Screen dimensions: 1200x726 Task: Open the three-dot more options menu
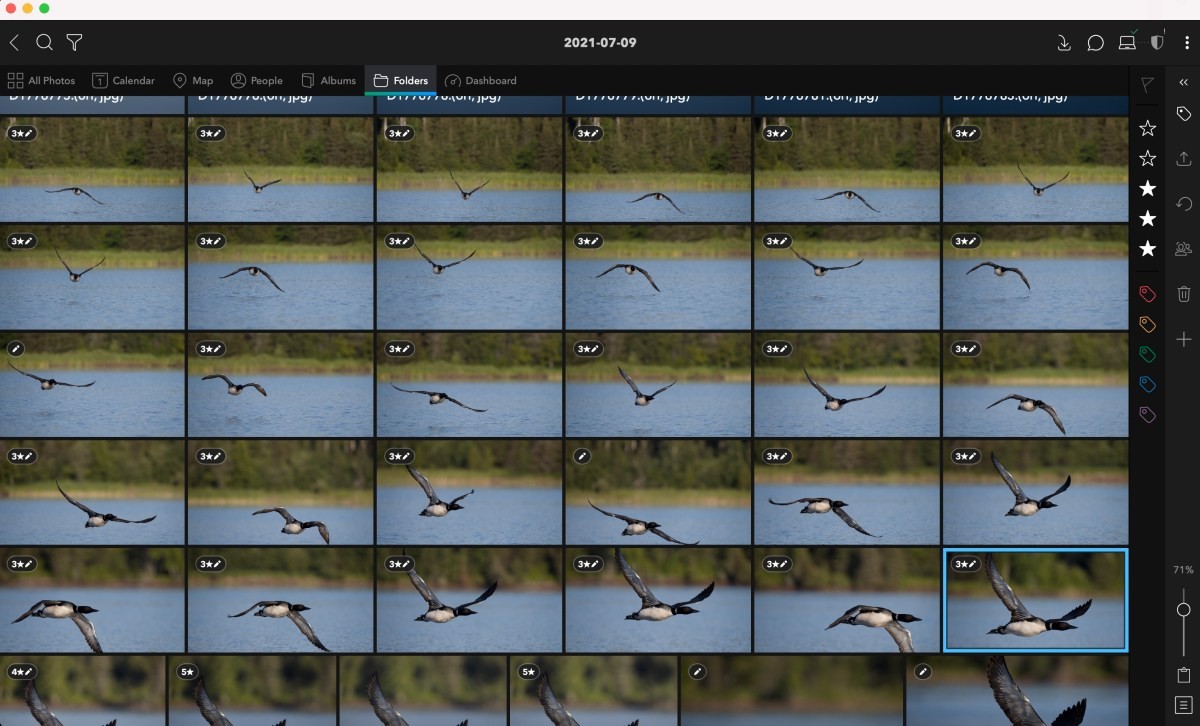click(x=1187, y=43)
